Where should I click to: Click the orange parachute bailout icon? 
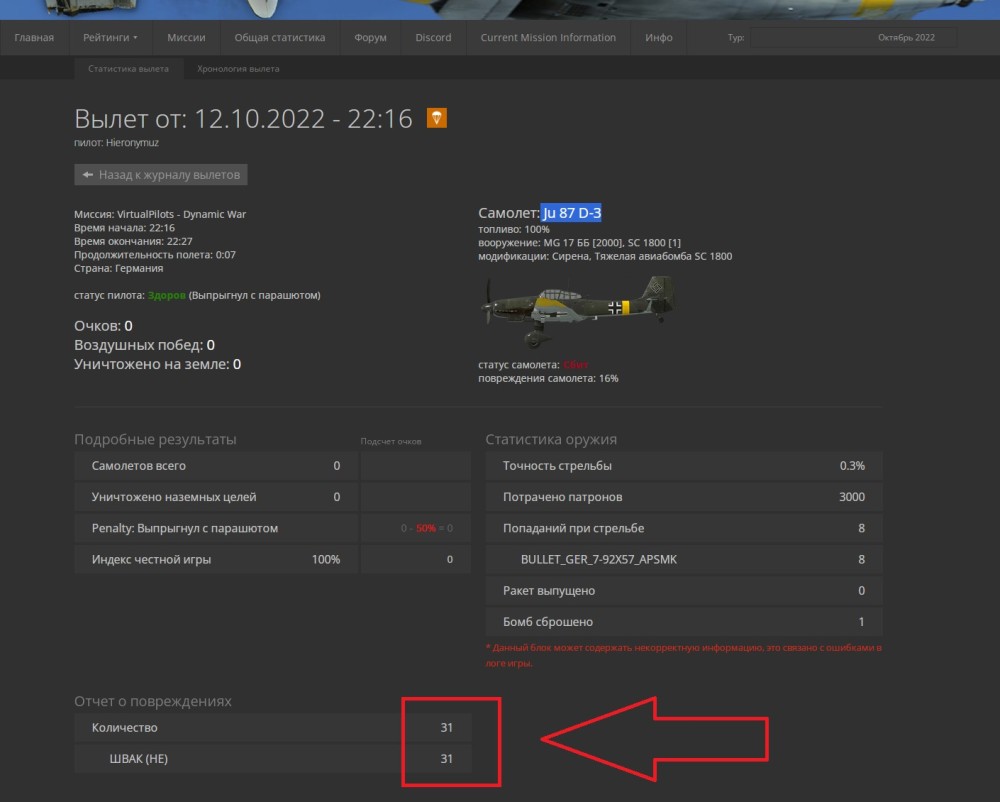pyautogui.click(x=436, y=118)
